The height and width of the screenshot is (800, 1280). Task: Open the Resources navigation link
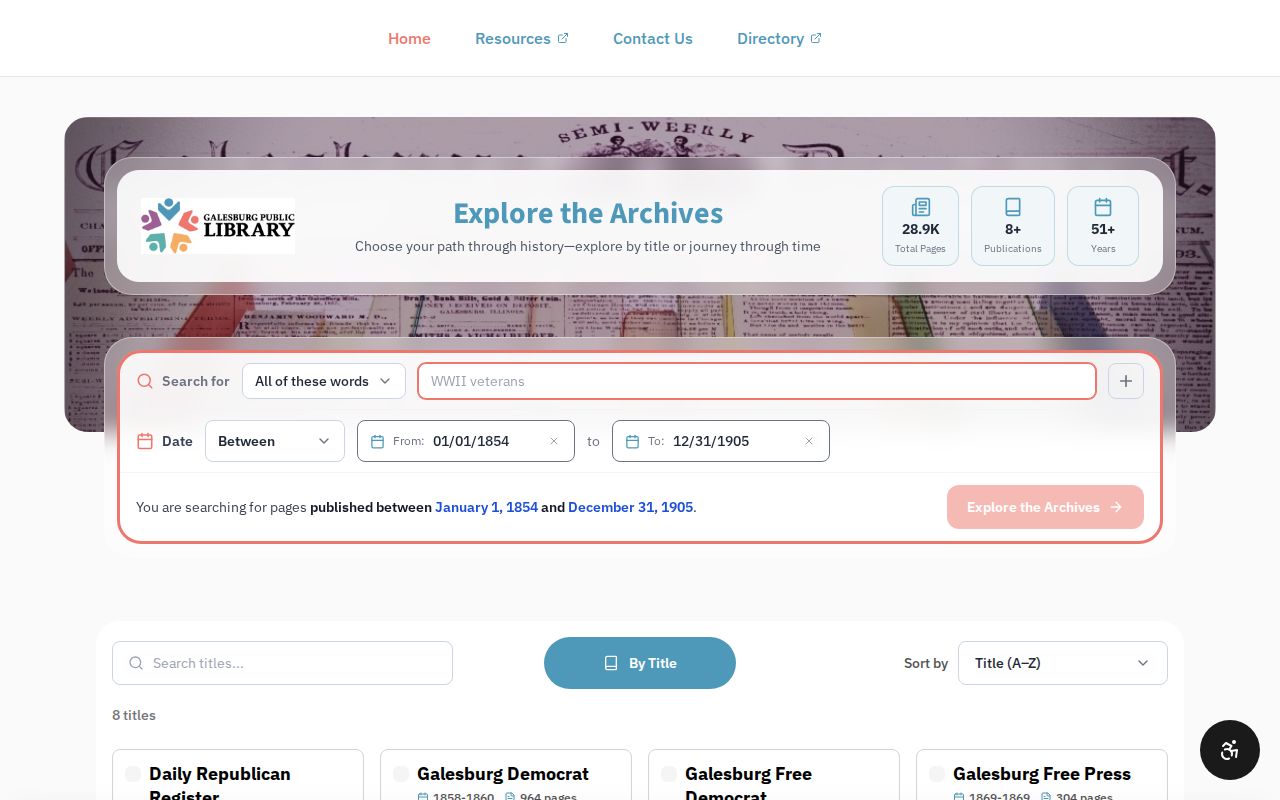521,38
